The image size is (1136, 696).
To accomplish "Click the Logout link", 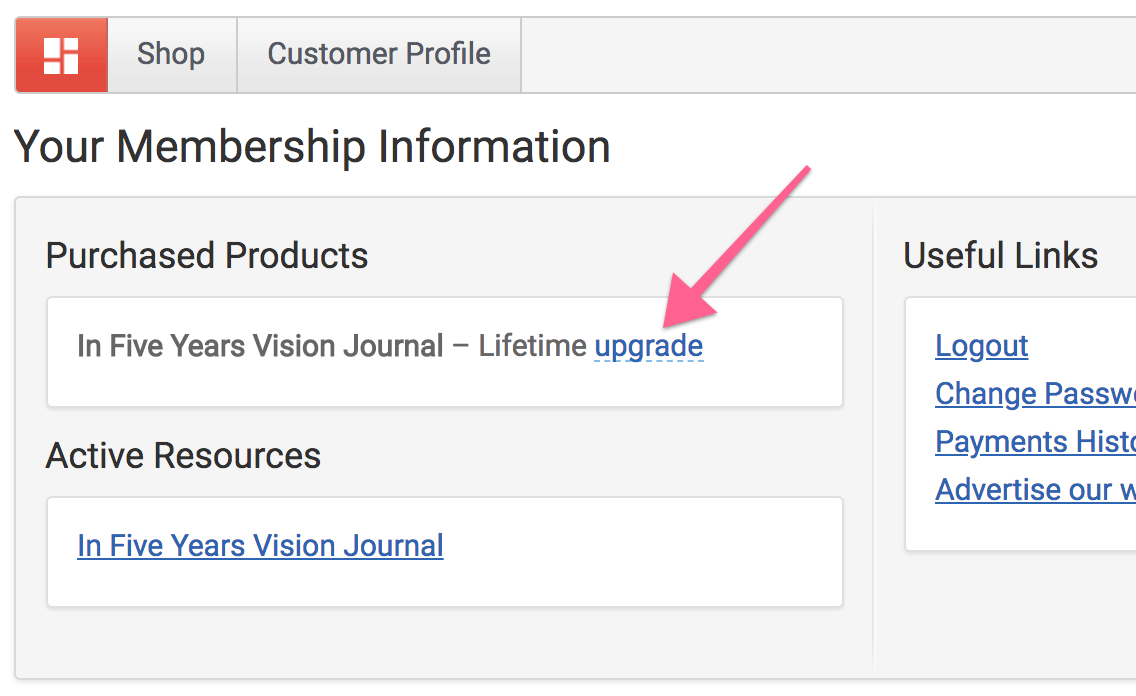I will click(x=982, y=346).
